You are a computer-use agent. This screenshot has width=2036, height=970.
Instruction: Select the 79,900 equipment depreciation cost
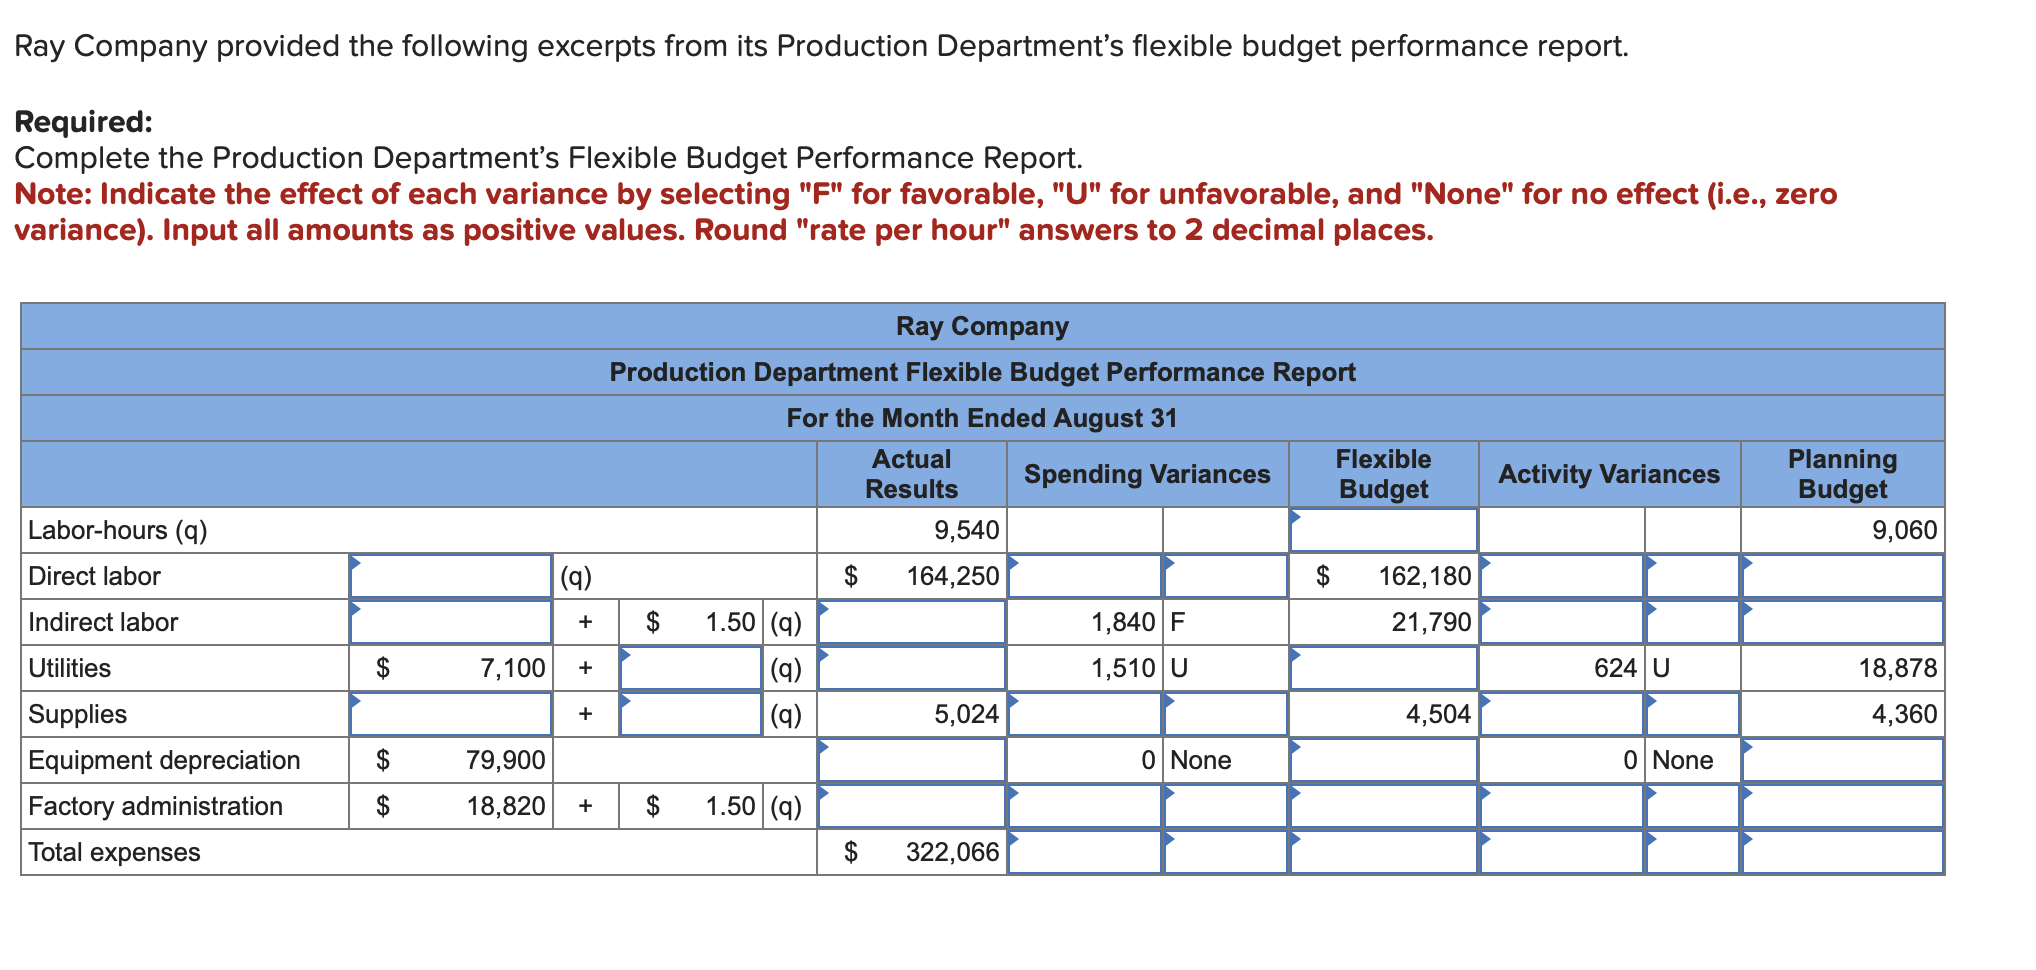click(506, 760)
